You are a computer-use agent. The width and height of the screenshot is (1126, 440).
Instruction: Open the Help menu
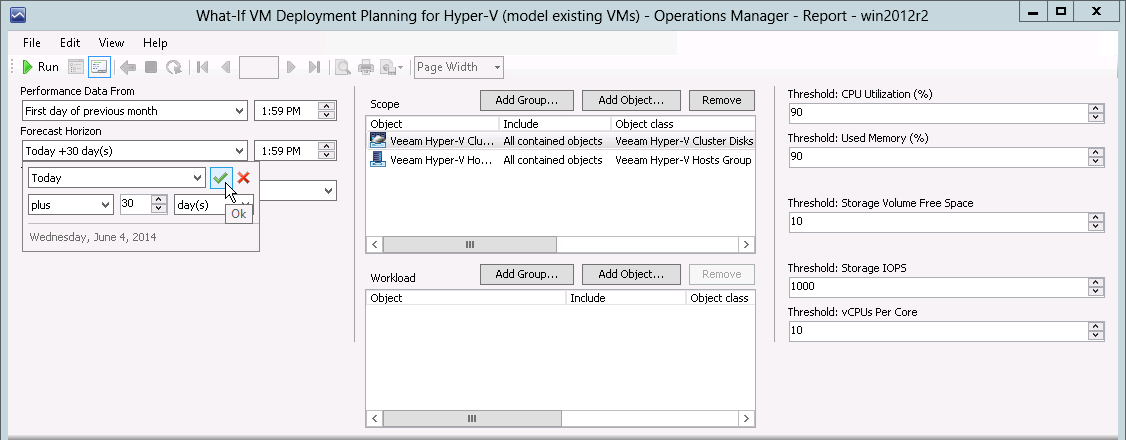coord(155,43)
